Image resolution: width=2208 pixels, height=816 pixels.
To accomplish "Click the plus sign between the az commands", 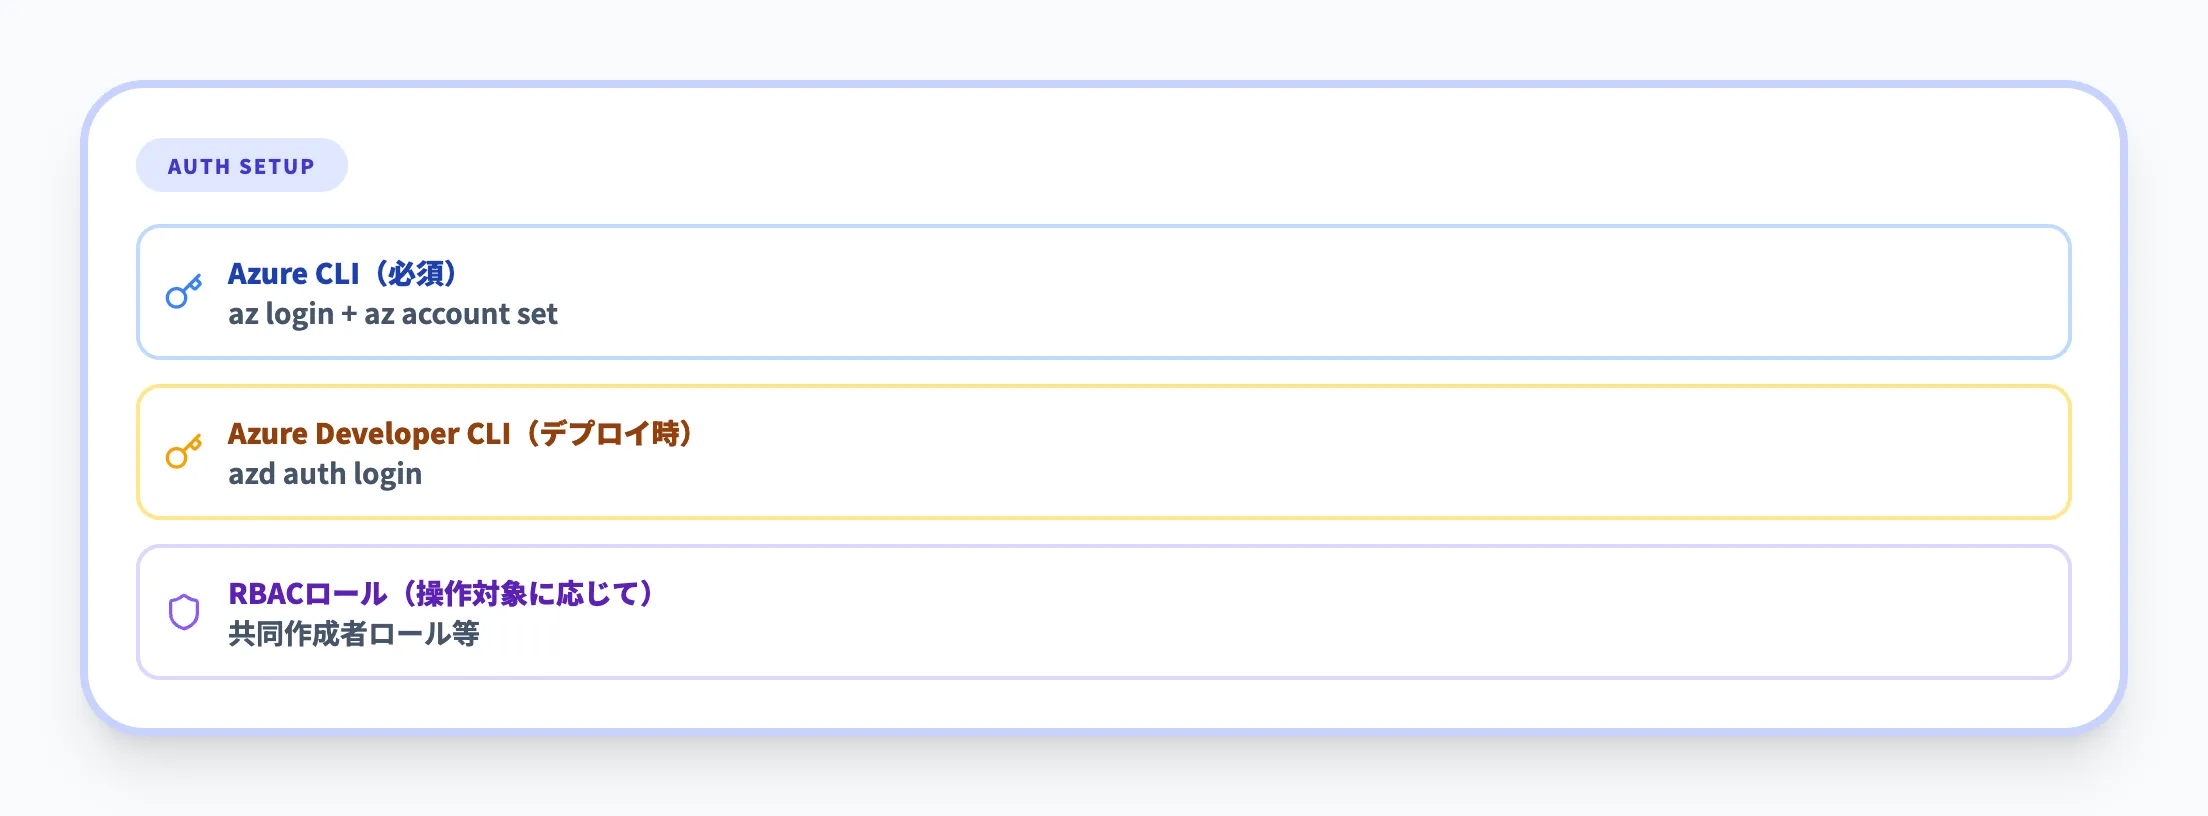I will tap(349, 315).
